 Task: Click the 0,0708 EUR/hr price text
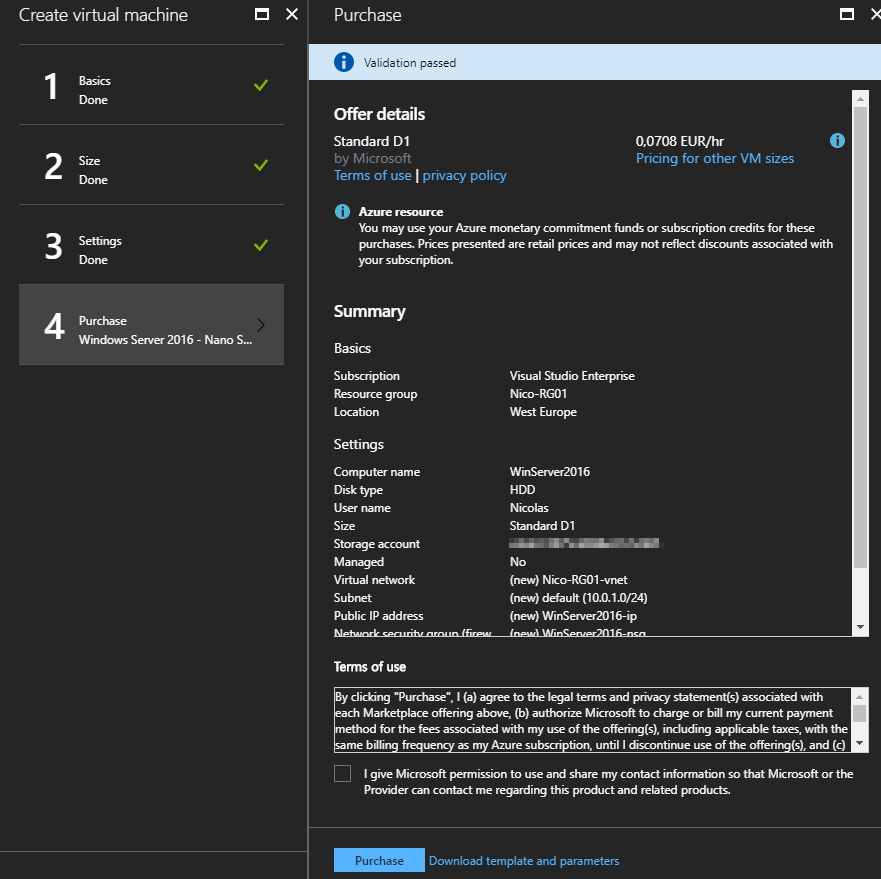point(679,141)
